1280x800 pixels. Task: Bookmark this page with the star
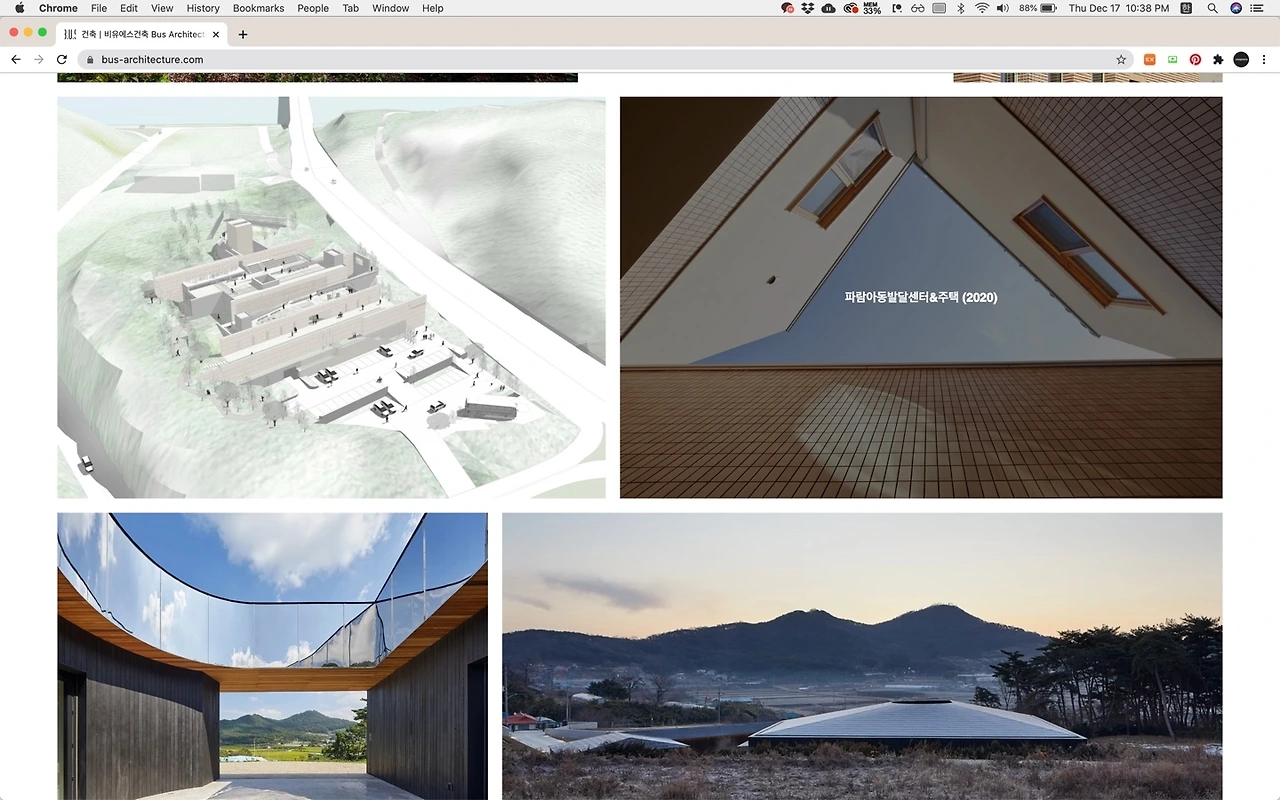1121,60
